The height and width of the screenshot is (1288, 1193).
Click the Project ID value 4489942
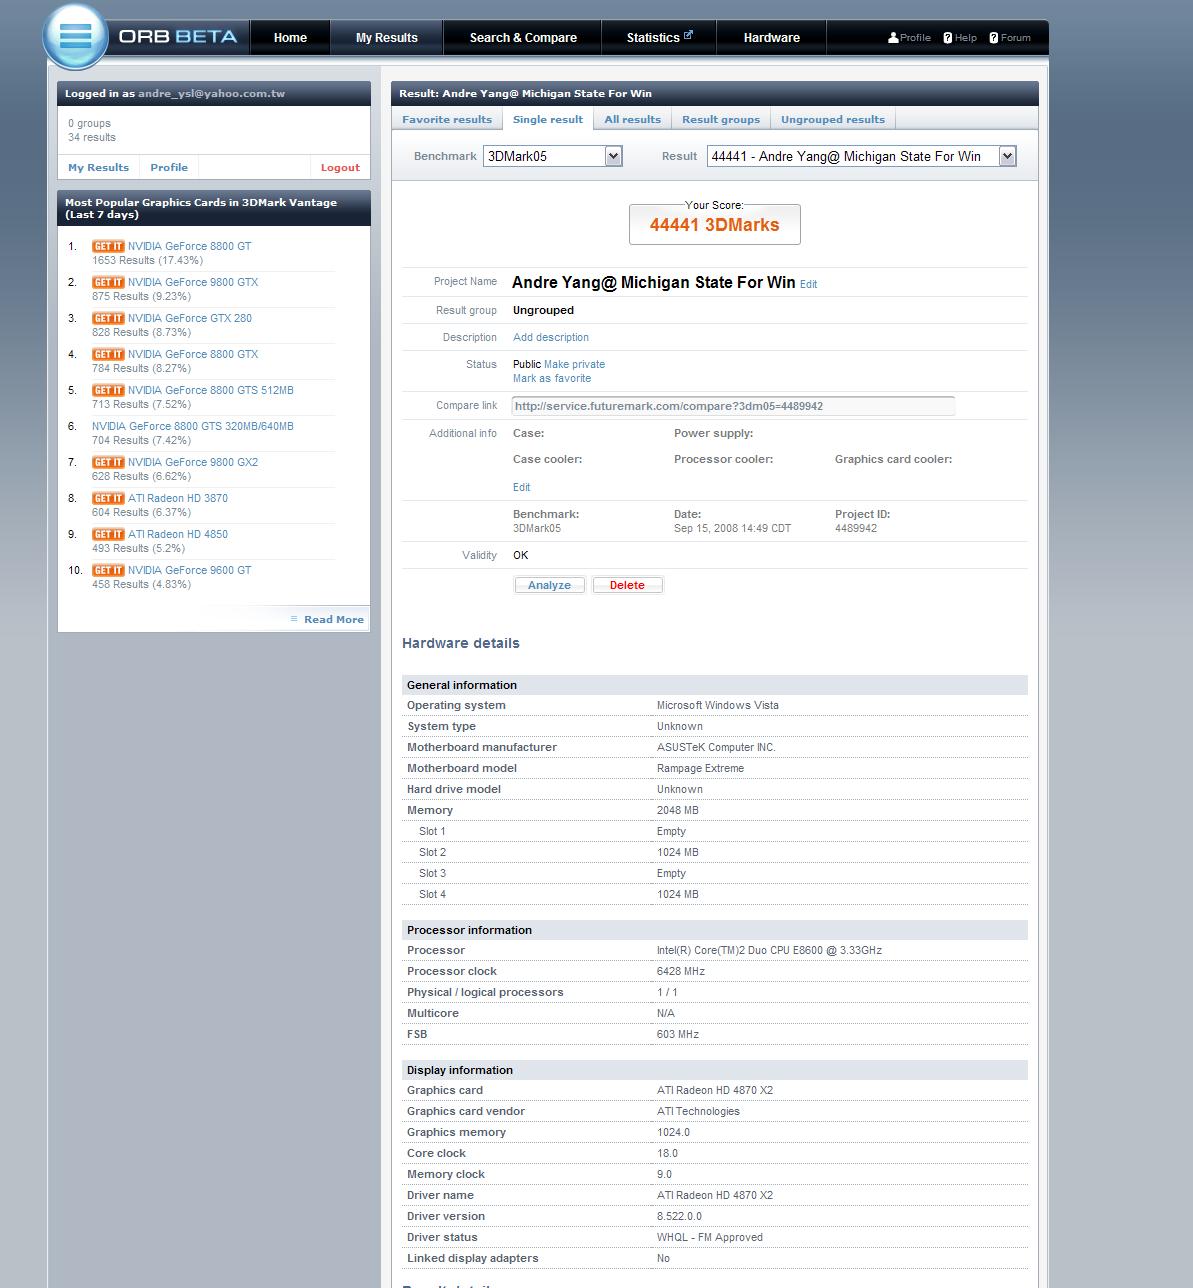(856, 528)
